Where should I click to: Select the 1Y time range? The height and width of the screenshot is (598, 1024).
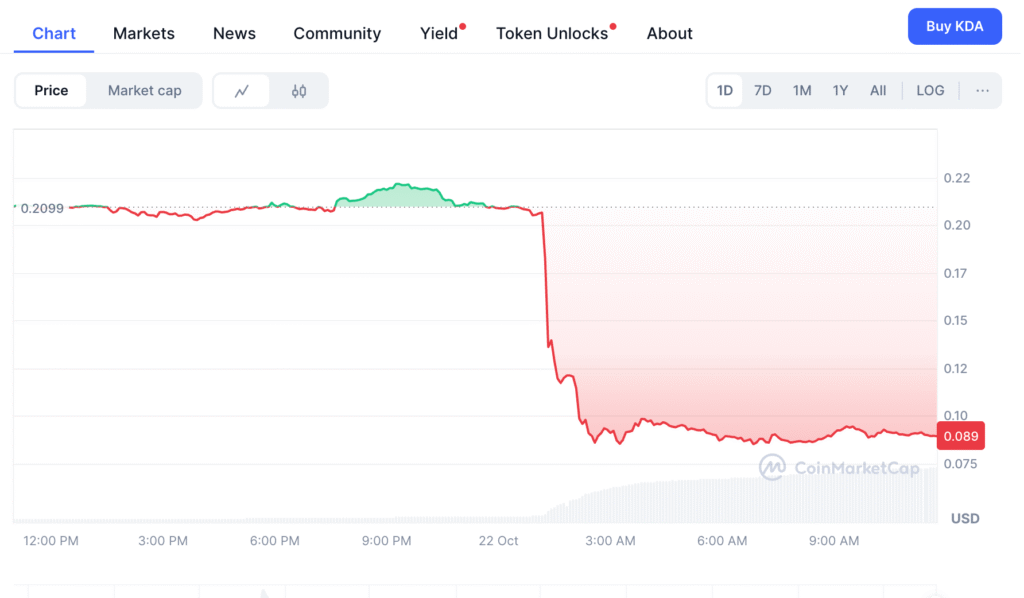point(840,91)
